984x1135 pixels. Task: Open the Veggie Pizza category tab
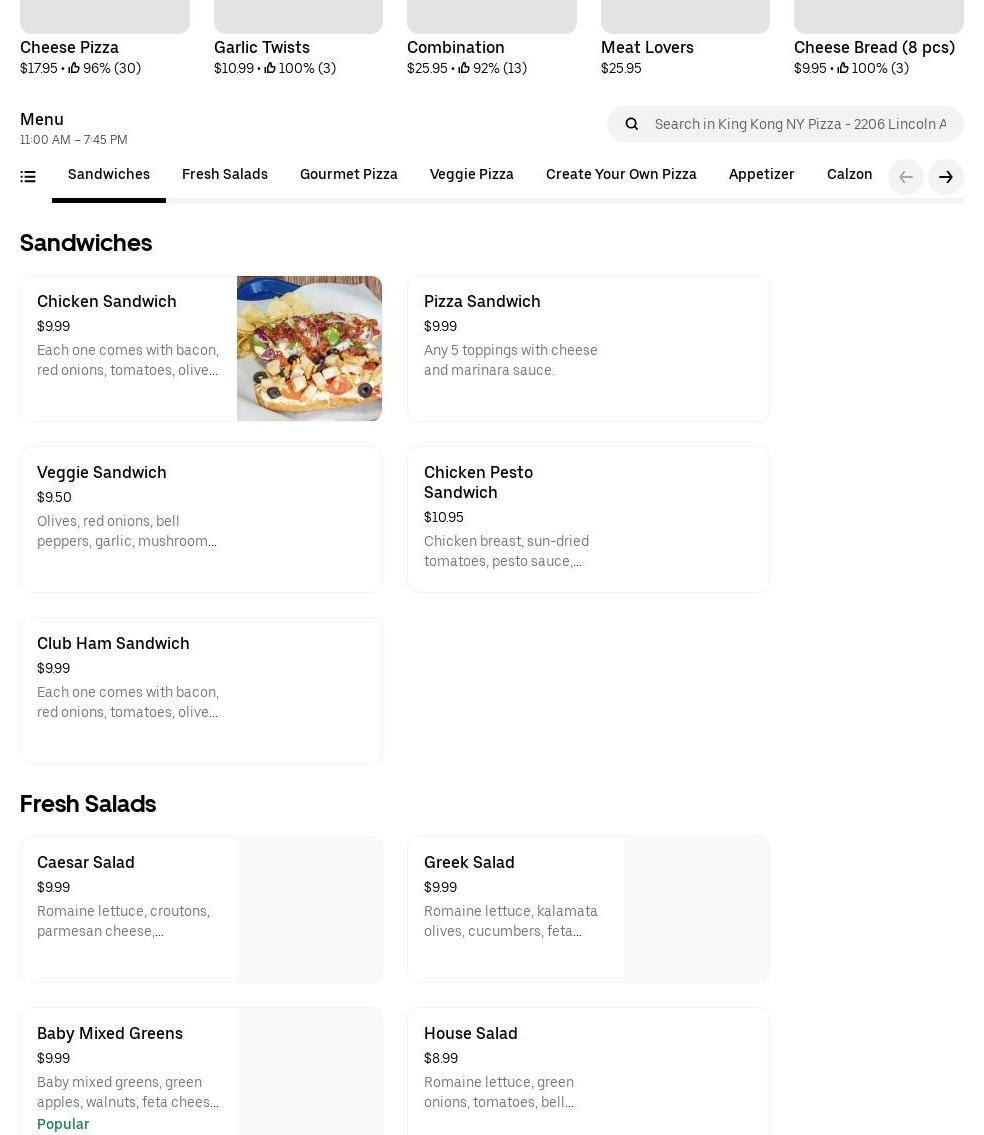click(472, 175)
